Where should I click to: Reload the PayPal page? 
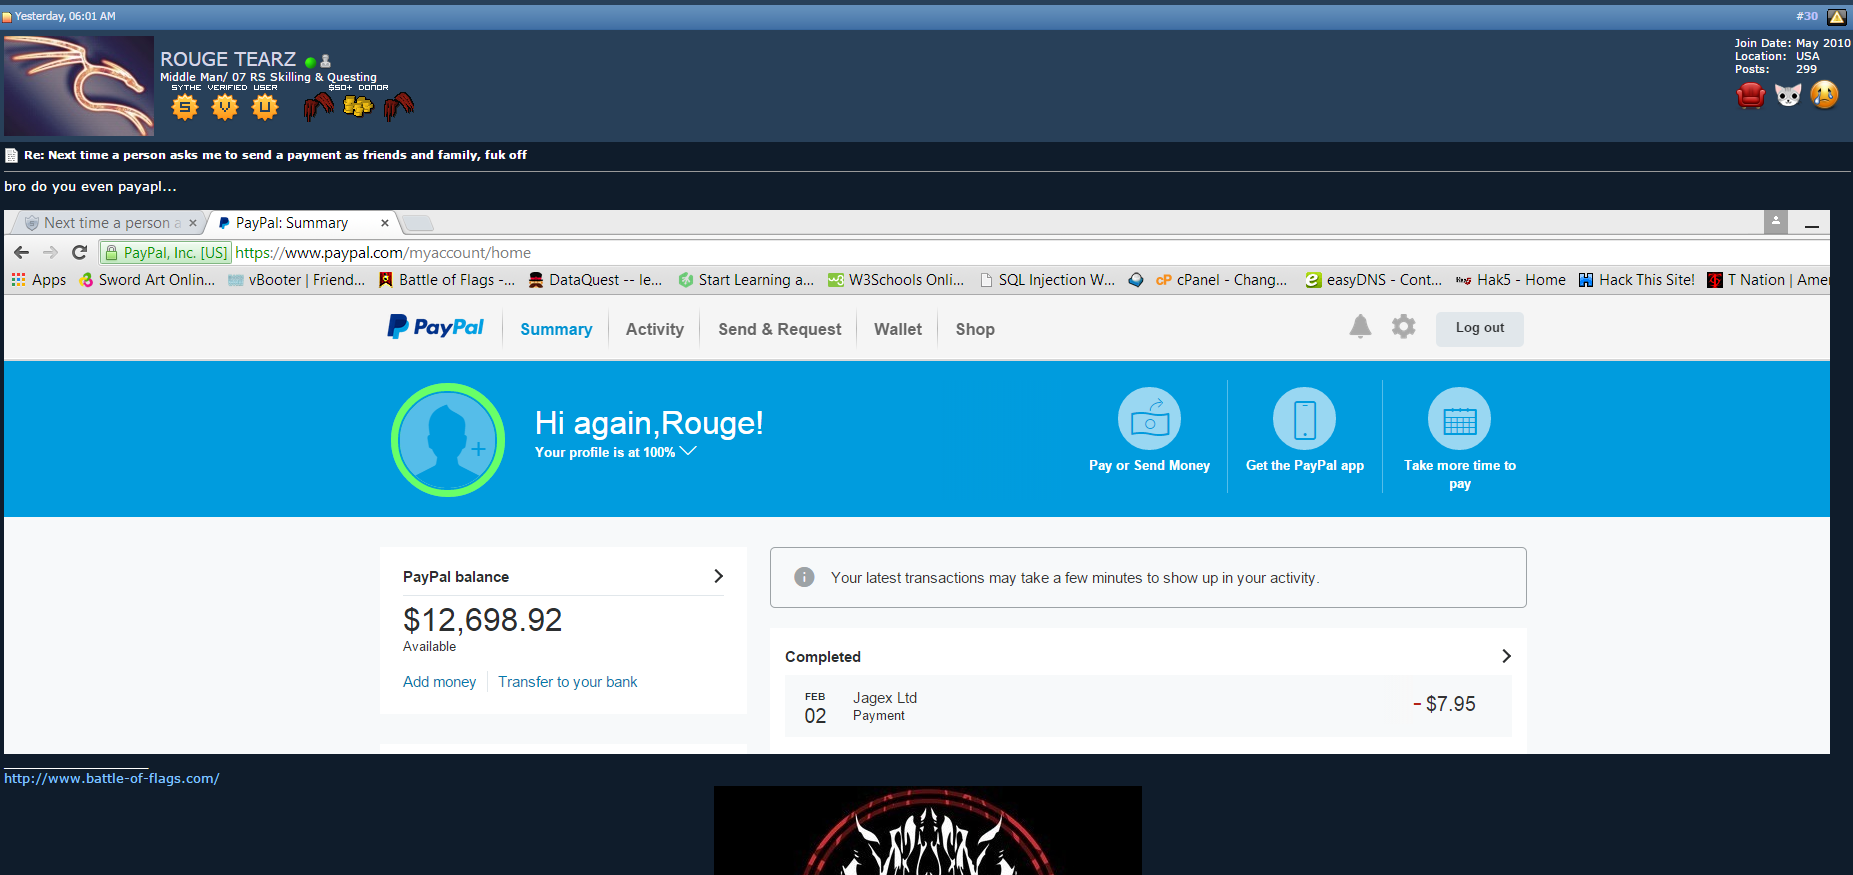79,252
